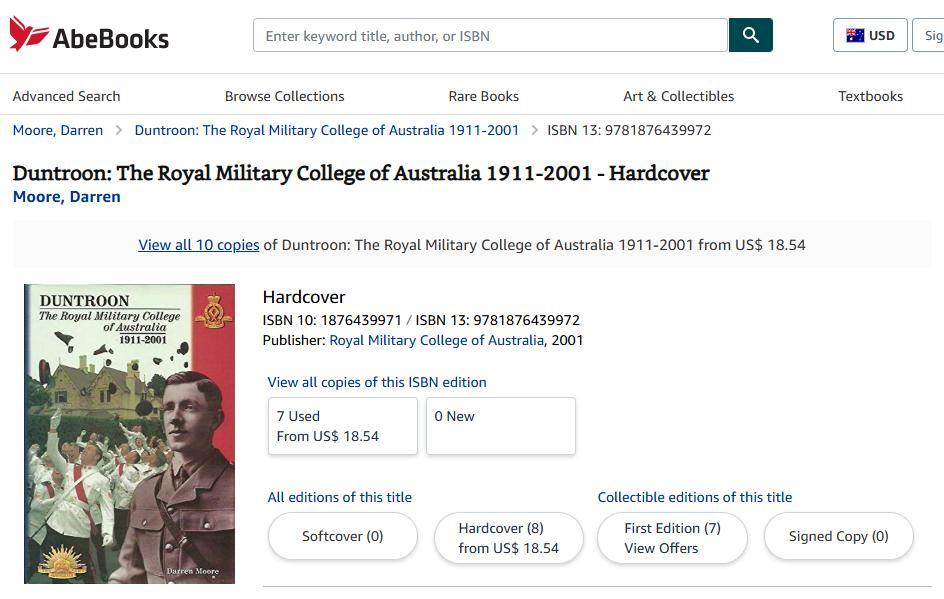Click the Duntroon book cover image

[x=129, y=434]
